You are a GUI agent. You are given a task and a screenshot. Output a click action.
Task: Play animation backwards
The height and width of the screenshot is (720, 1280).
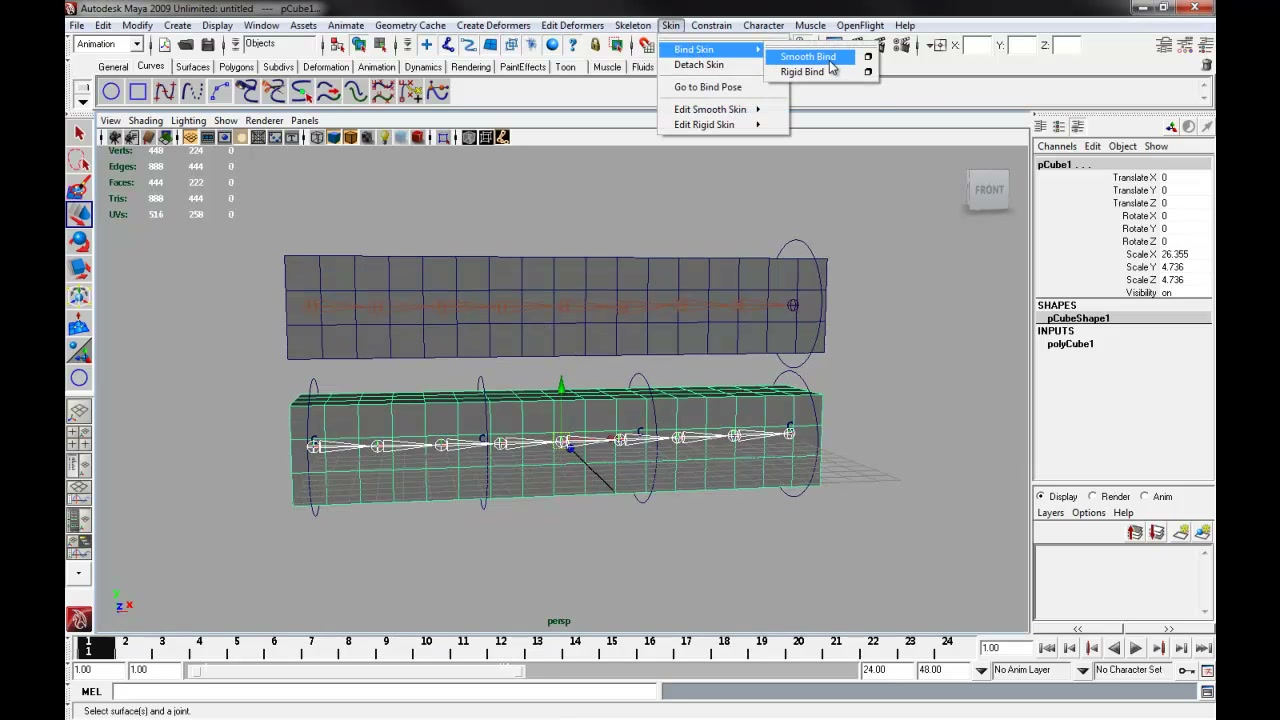[x=1114, y=649]
